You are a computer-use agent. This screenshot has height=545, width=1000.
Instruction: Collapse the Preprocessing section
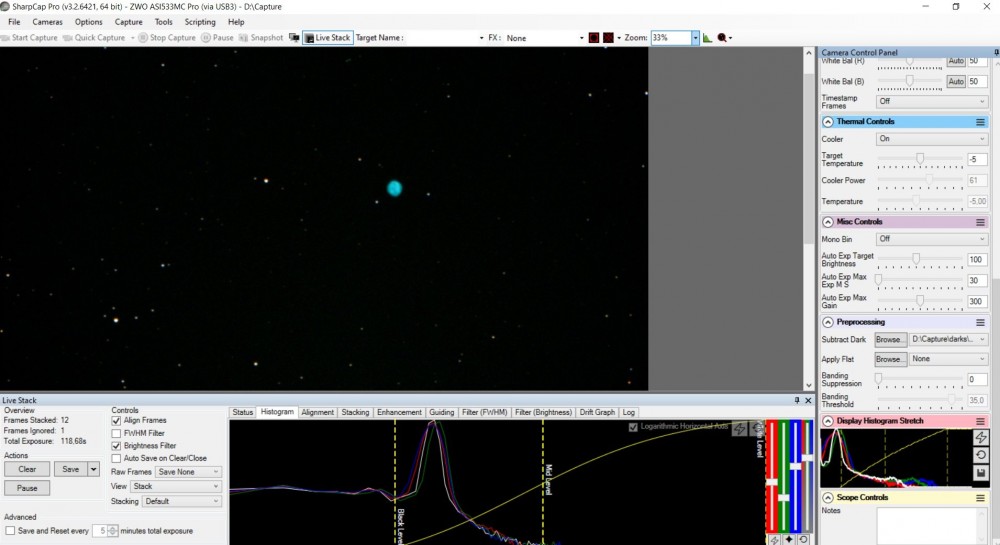pos(828,322)
